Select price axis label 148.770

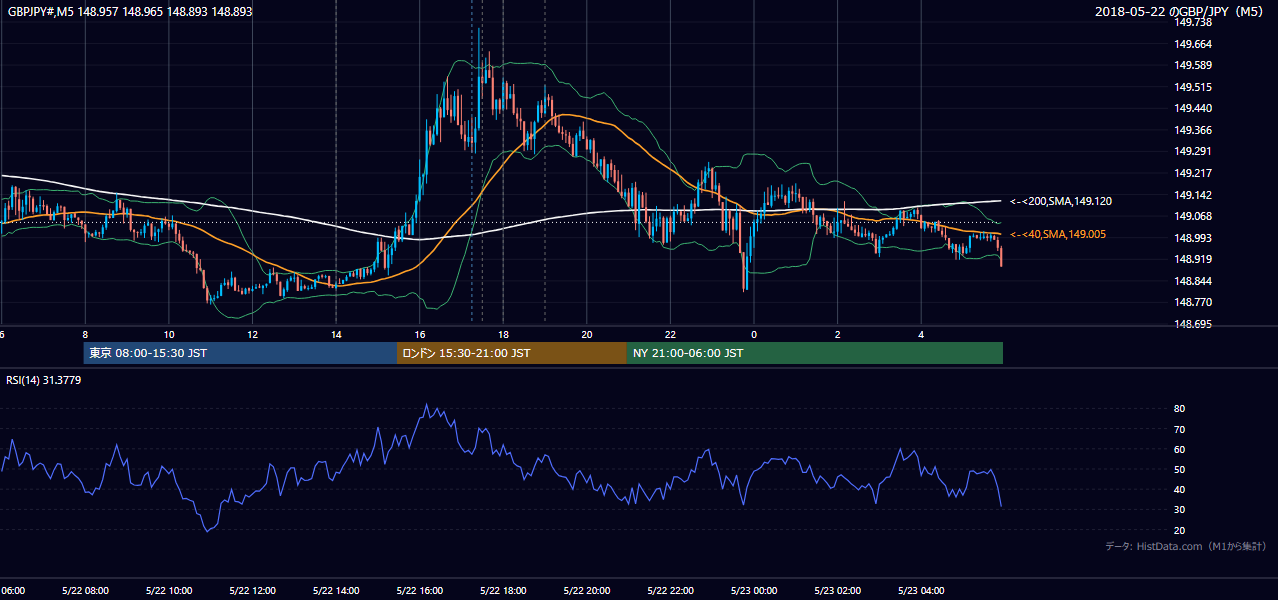pos(1193,302)
